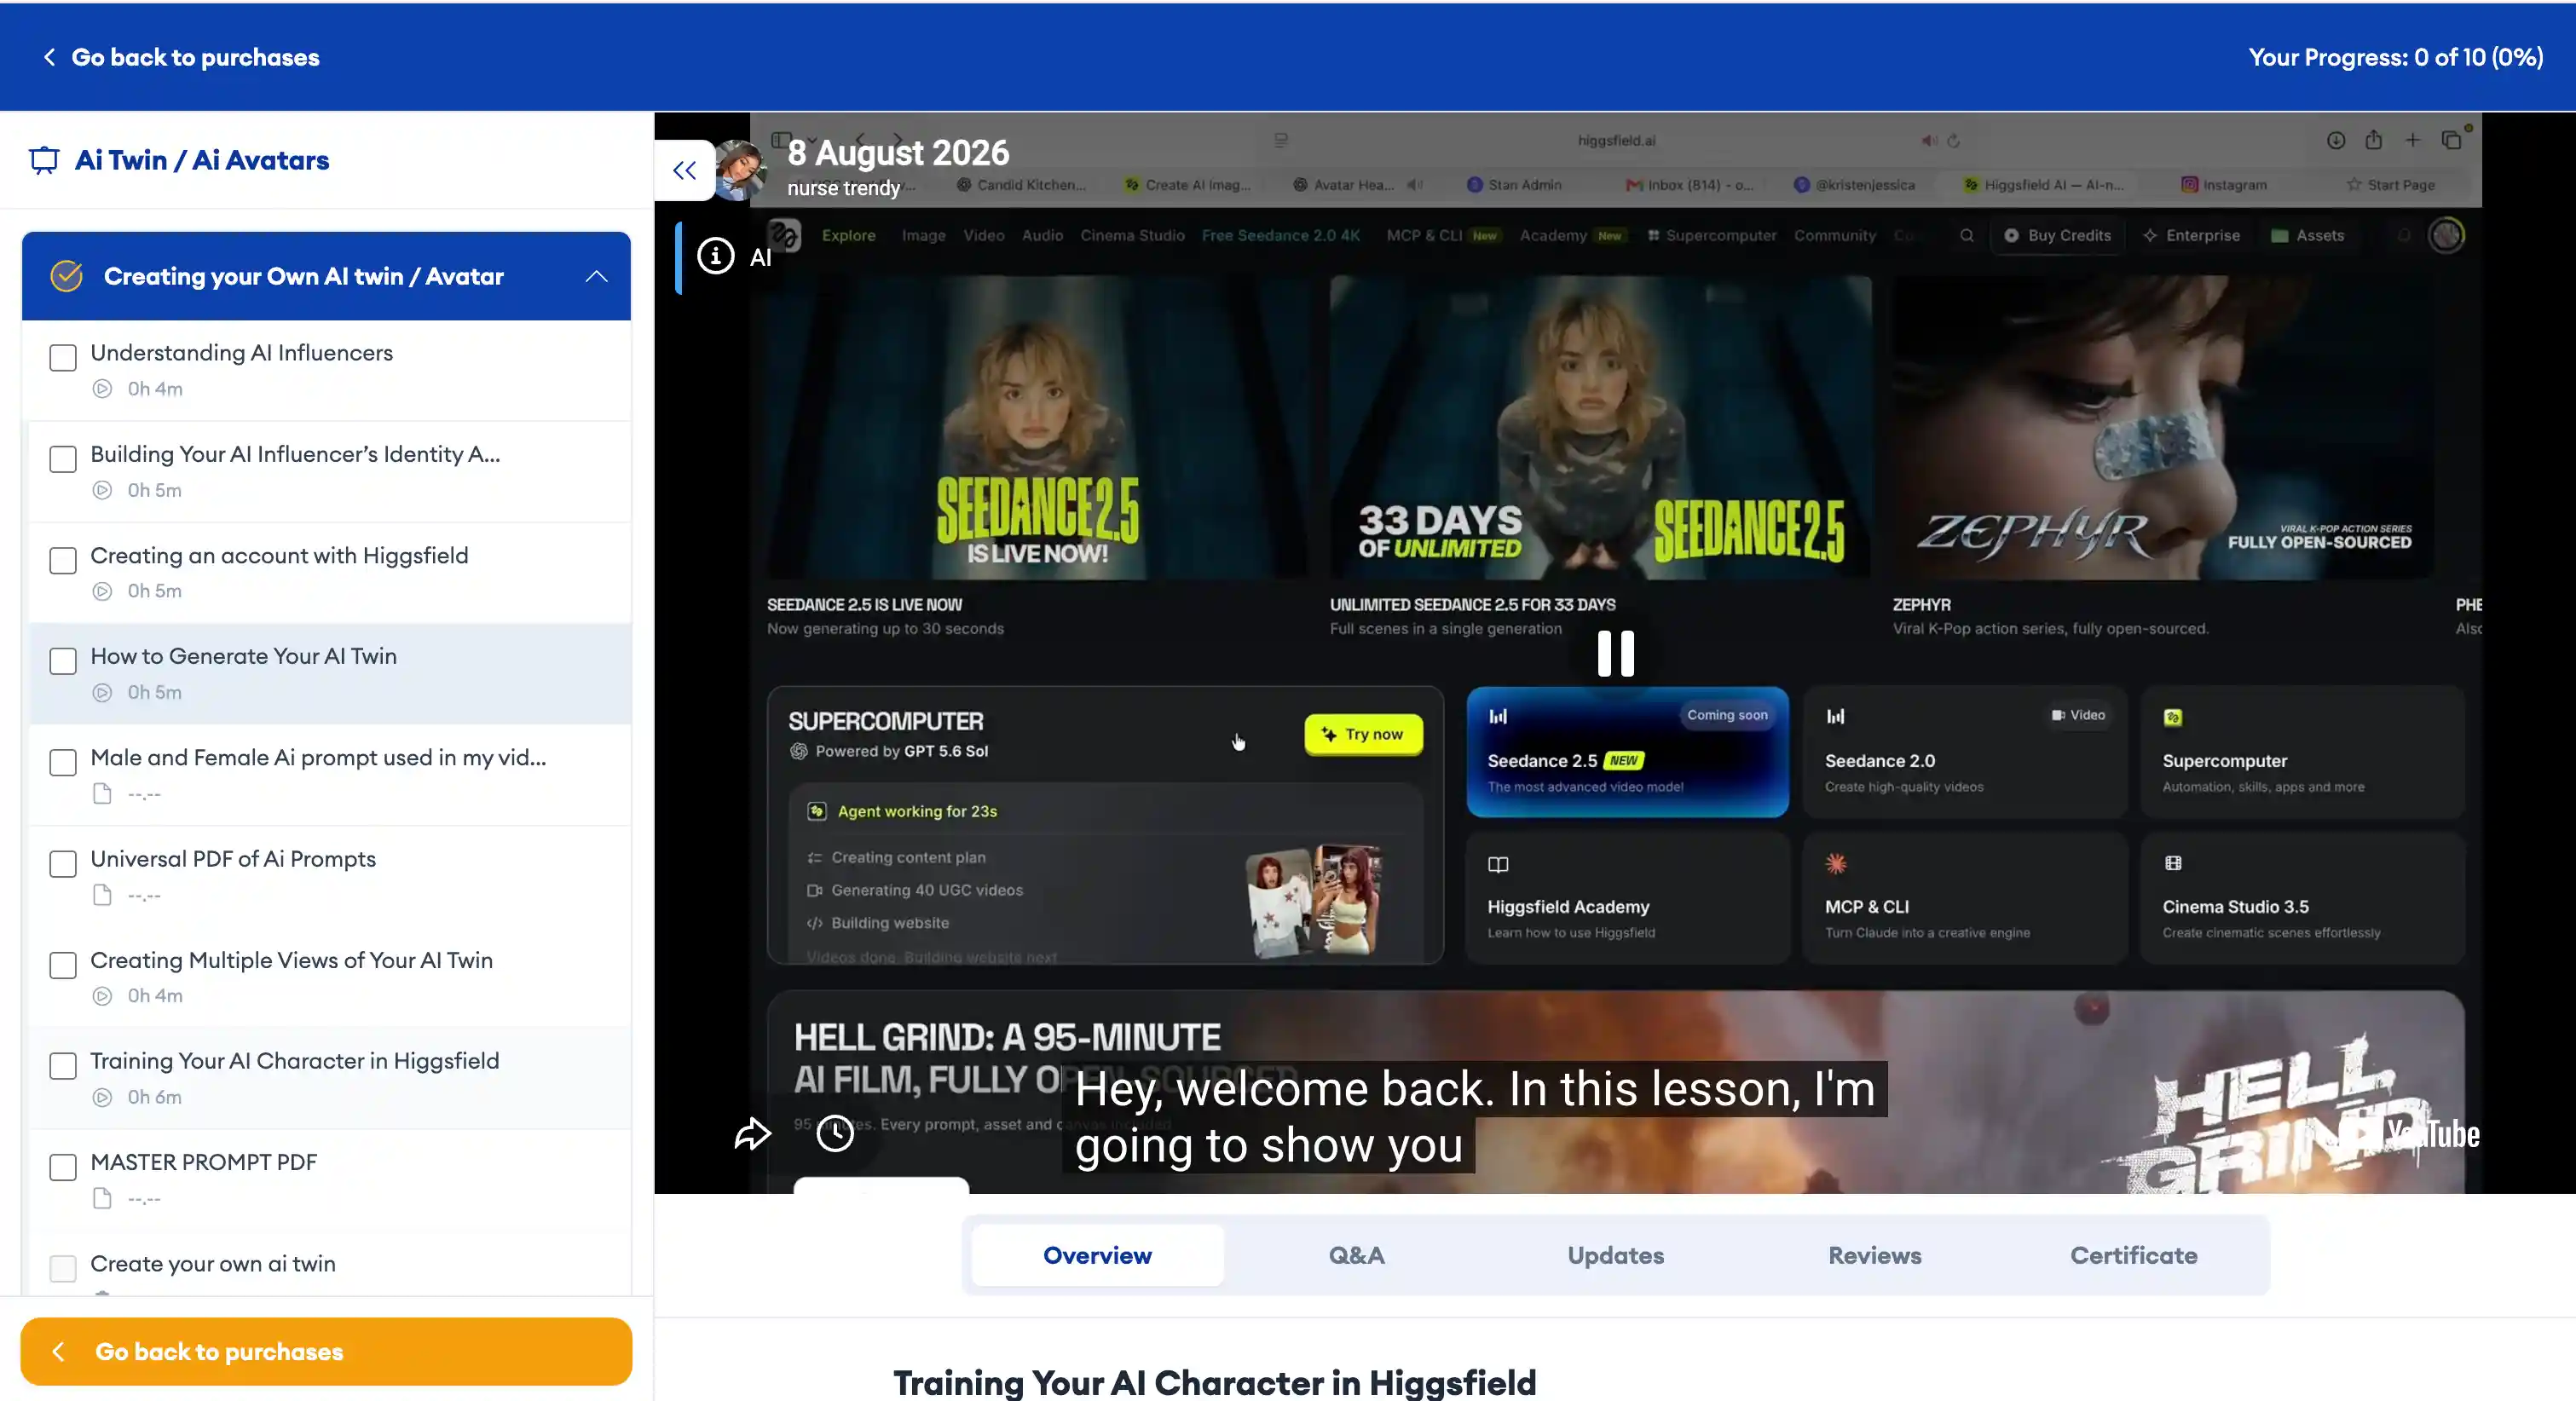Screen dimensions: 2576x1401
Task: Click play icon under Building Your AI Influencer's Identity
Action: [x=102, y=490]
